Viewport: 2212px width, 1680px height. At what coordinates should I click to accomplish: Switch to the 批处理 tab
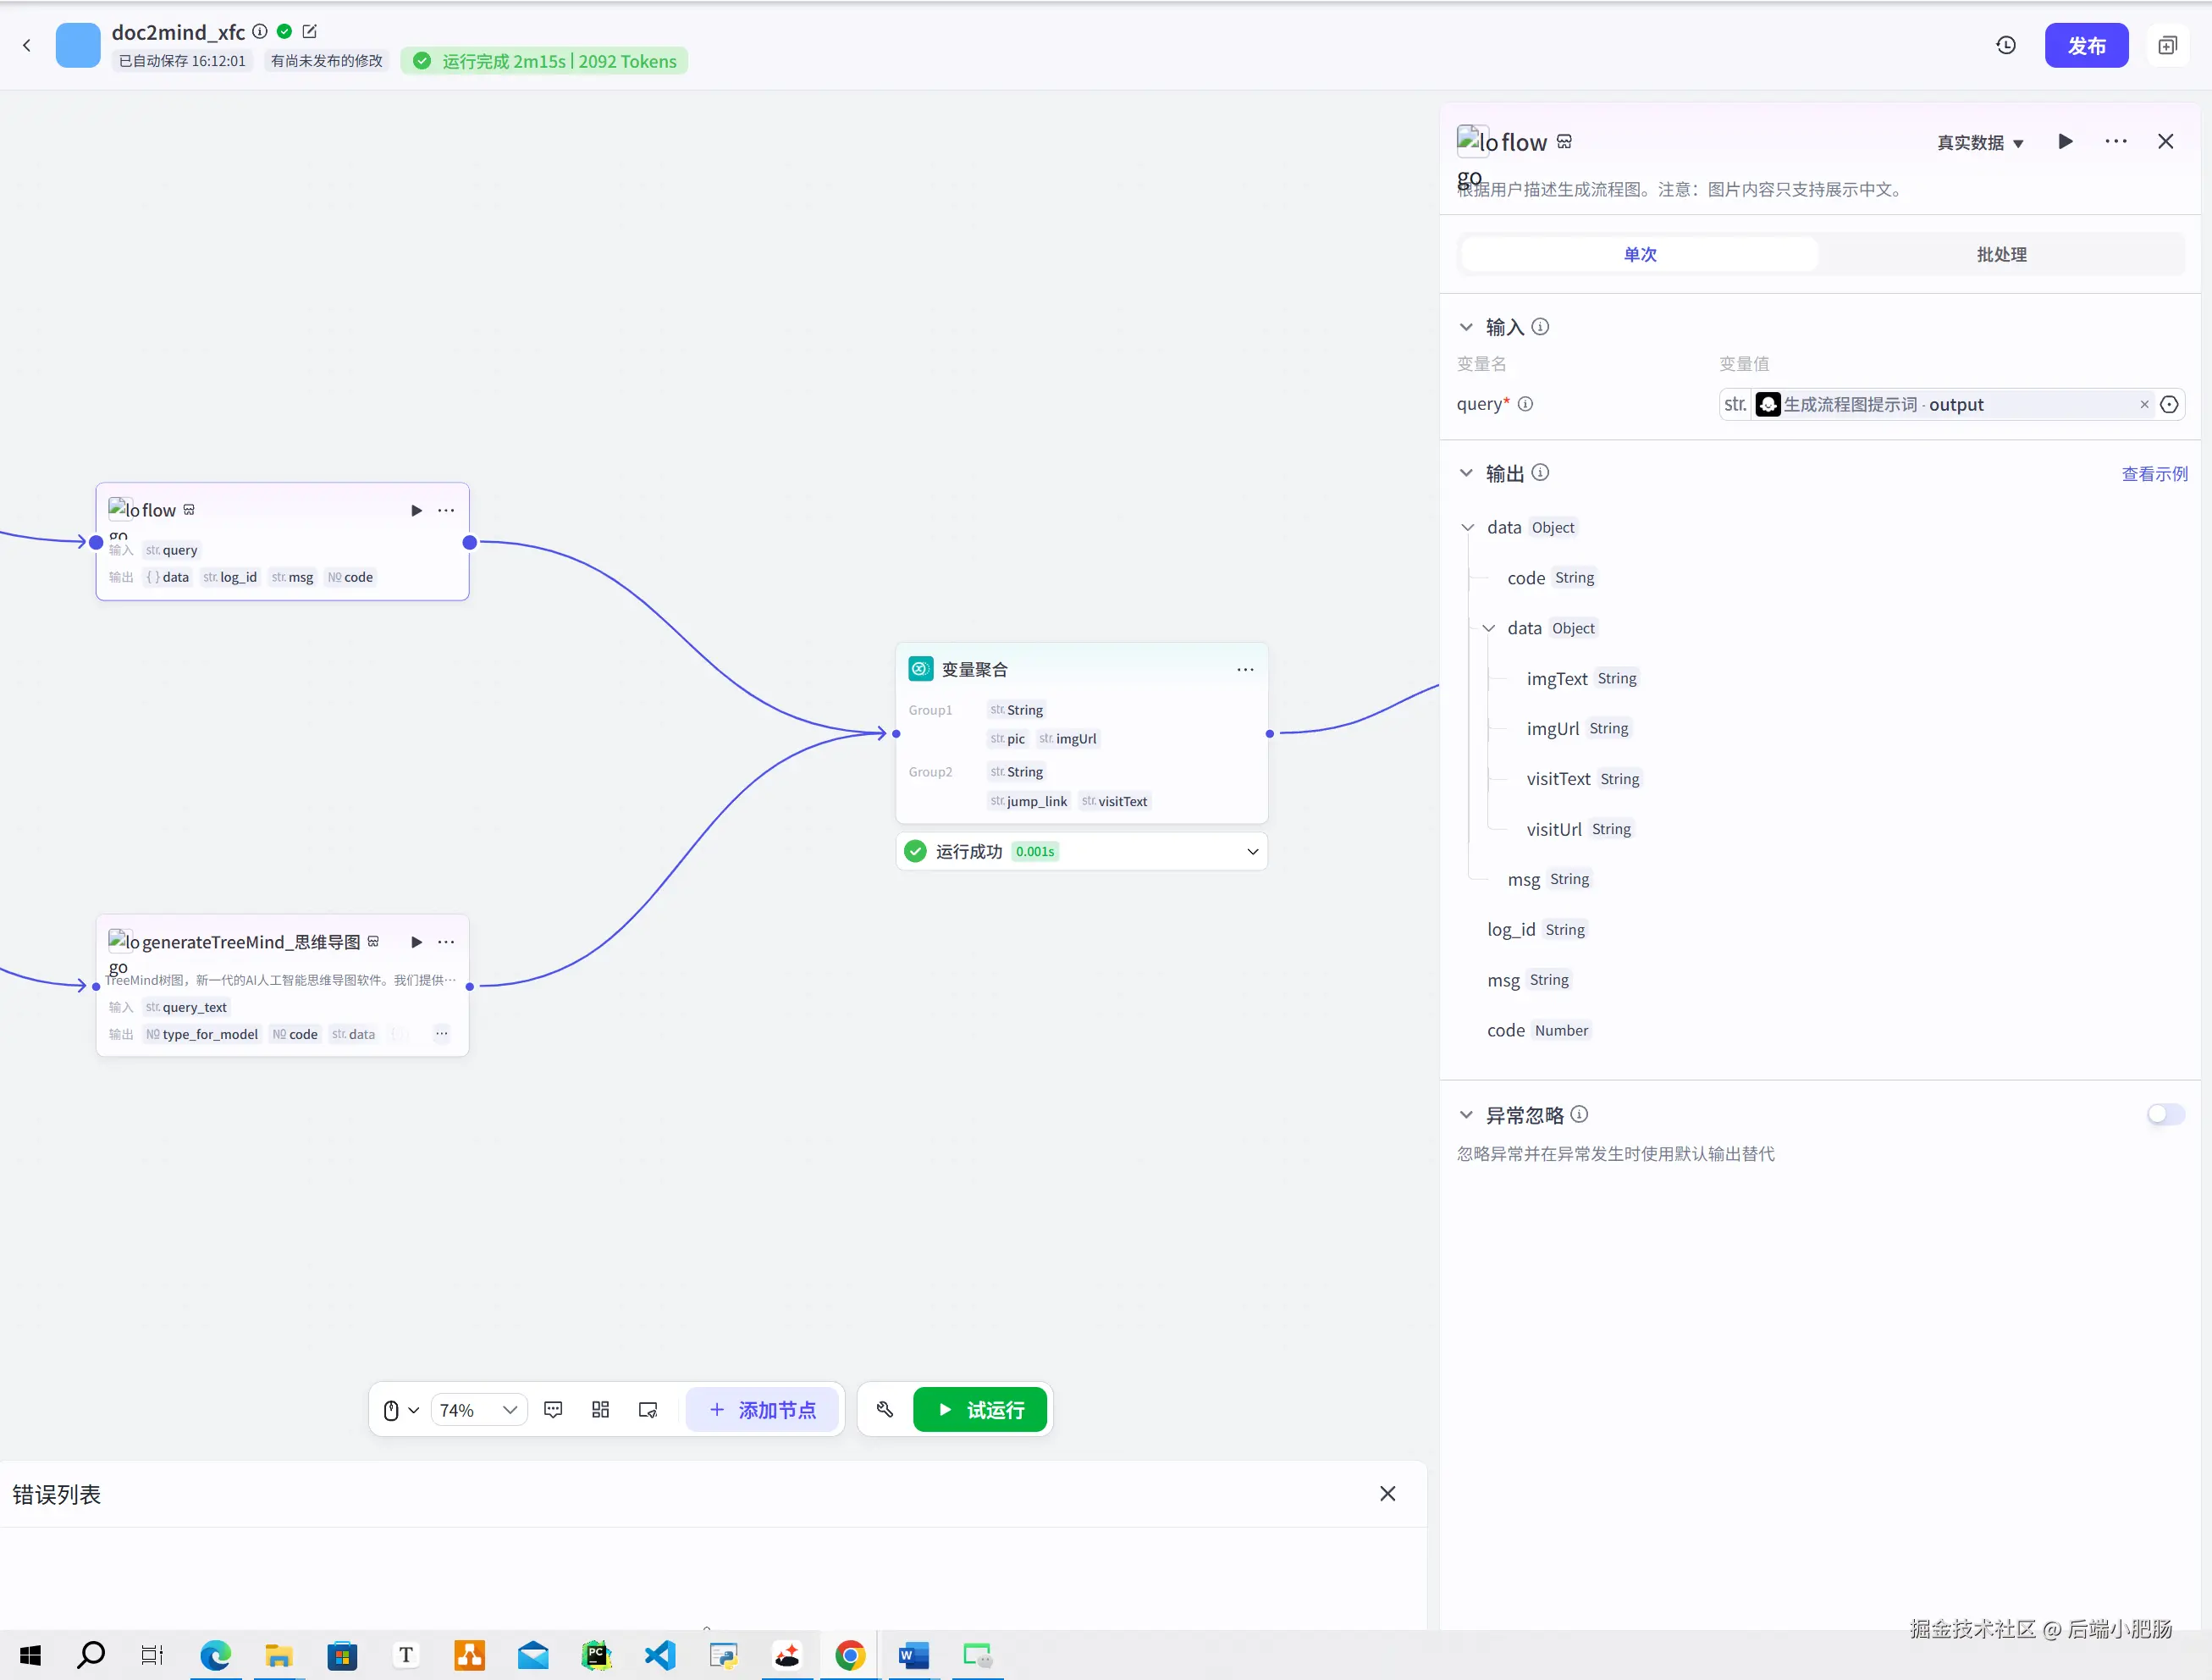coord(2001,254)
